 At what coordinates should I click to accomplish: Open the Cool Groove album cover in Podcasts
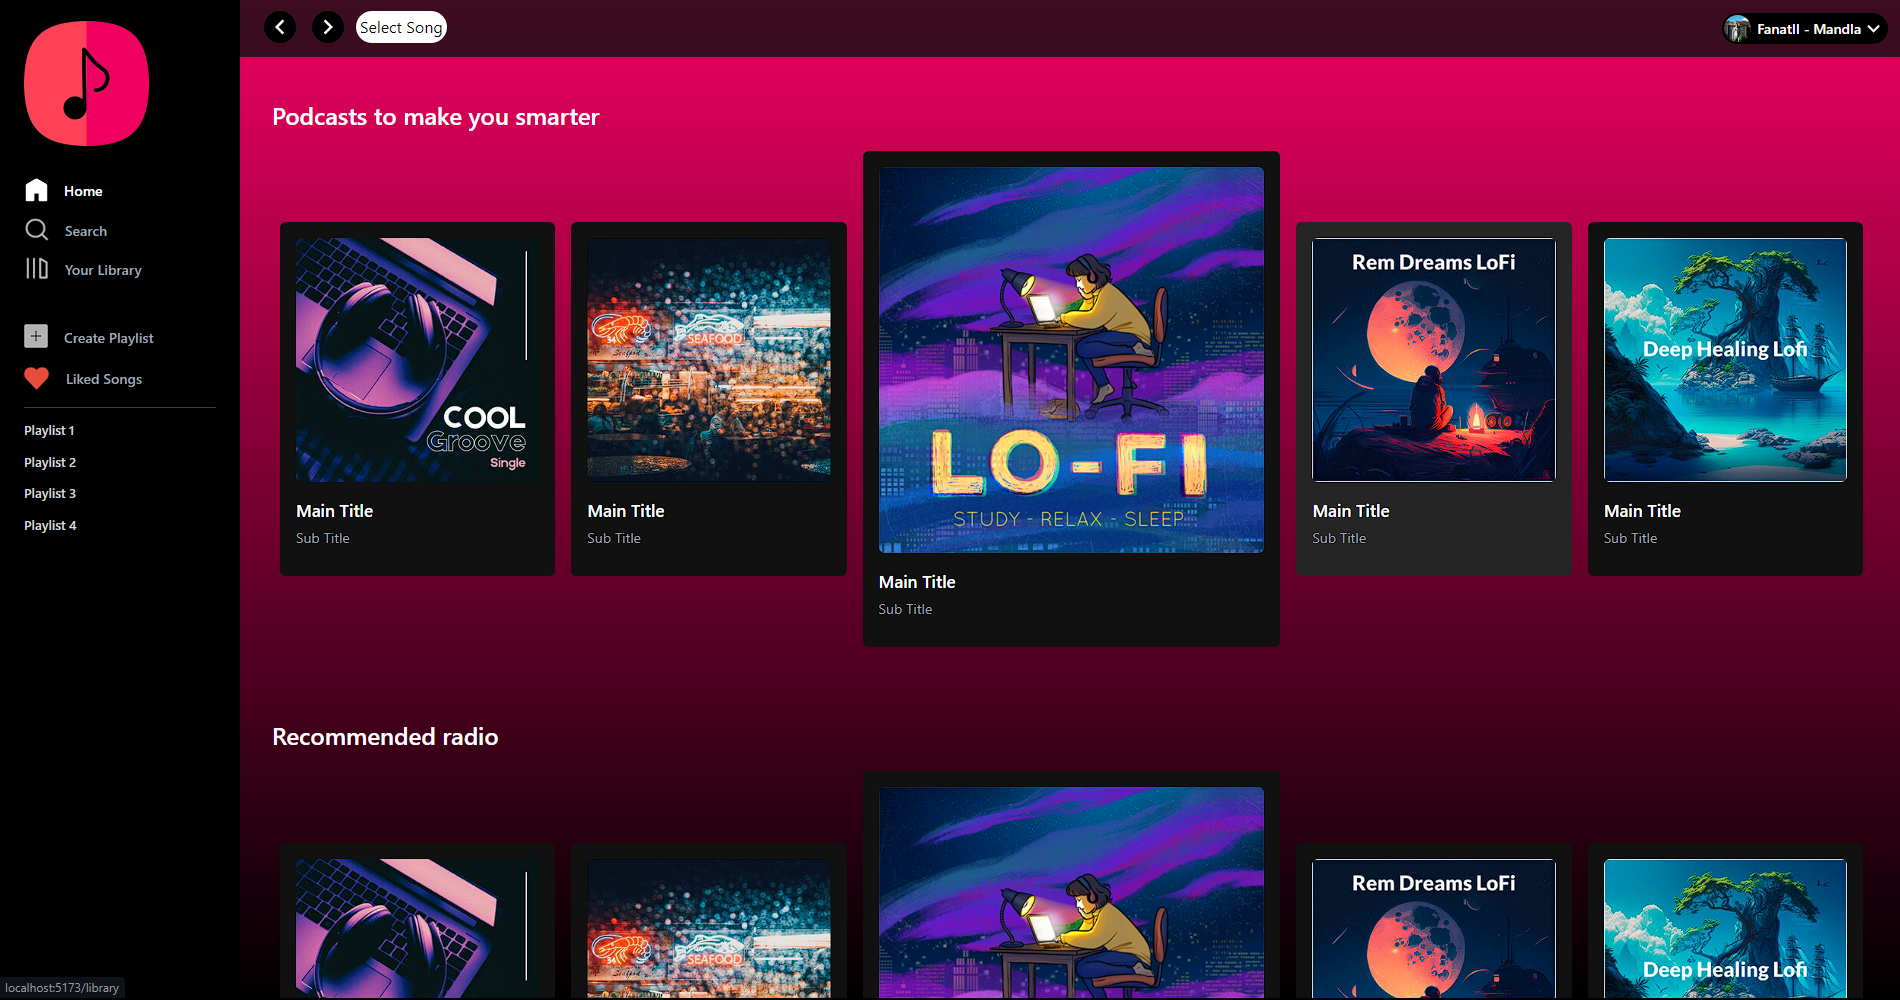(417, 360)
